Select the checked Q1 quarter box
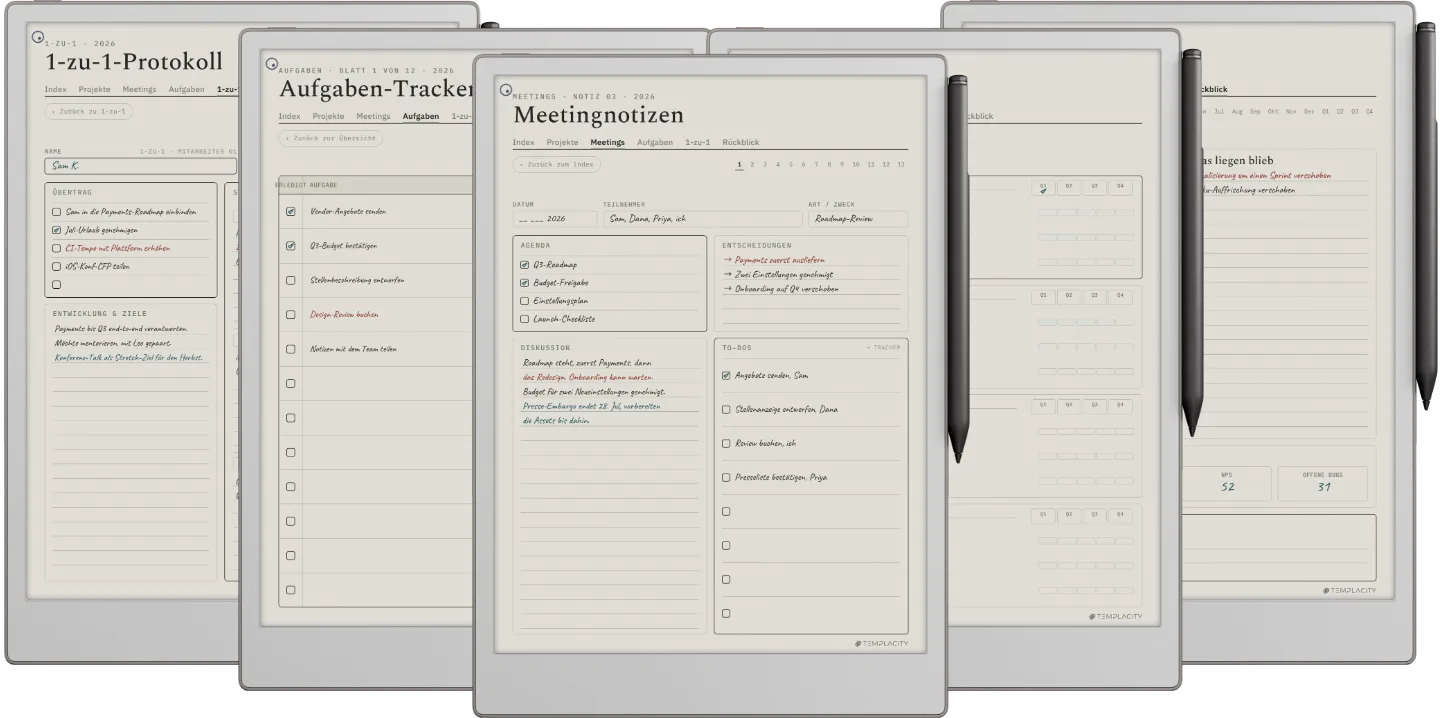This screenshot has width=1440, height=718. [x=1043, y=187]
